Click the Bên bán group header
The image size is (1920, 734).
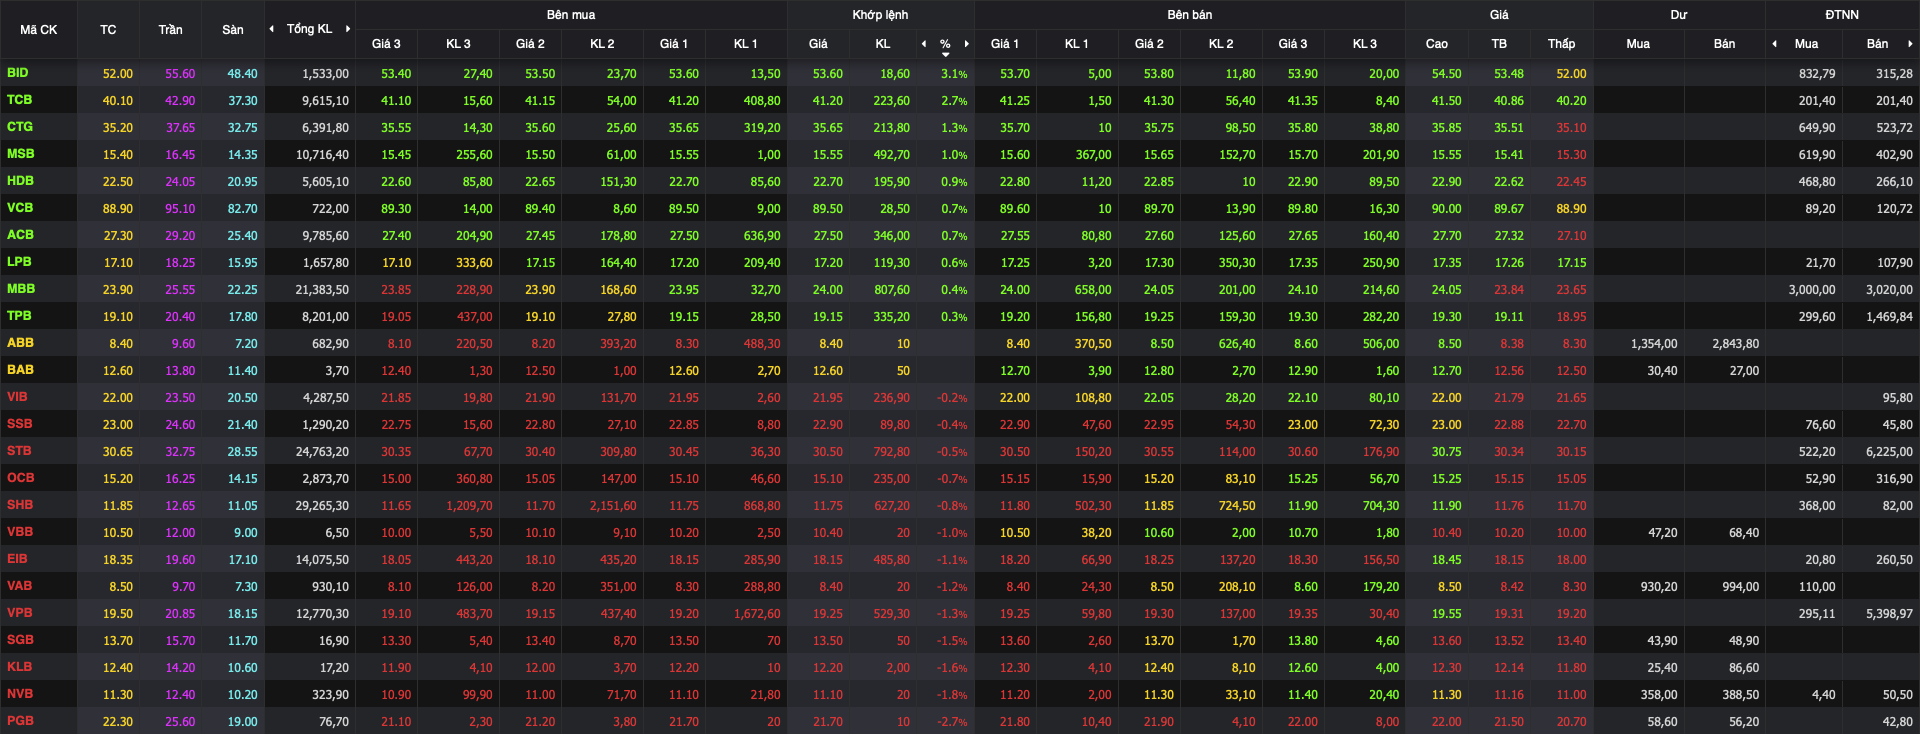1190,15
